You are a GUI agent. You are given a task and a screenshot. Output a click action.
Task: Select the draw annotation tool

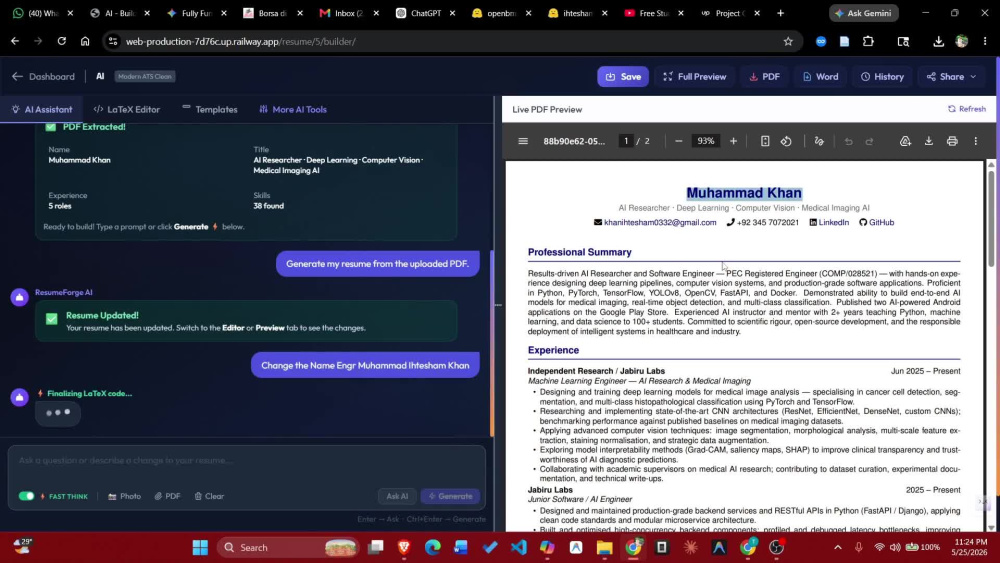[x=820, y=141]
